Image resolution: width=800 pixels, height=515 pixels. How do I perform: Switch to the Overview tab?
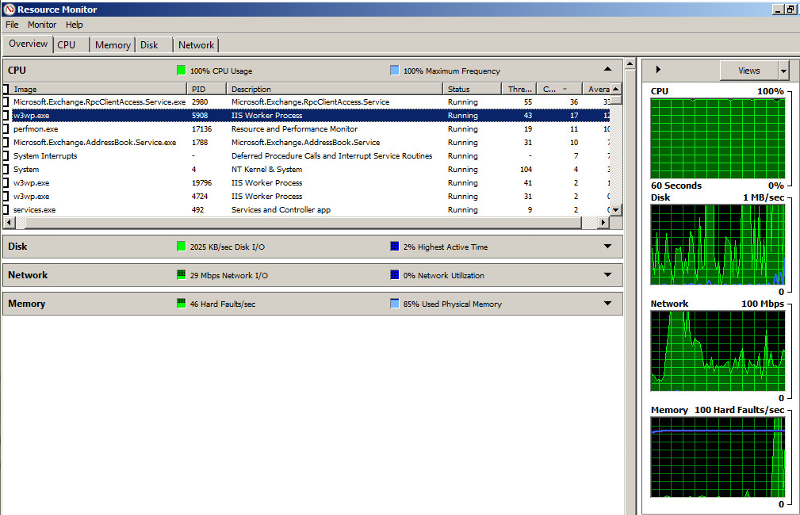pos(28,44)
